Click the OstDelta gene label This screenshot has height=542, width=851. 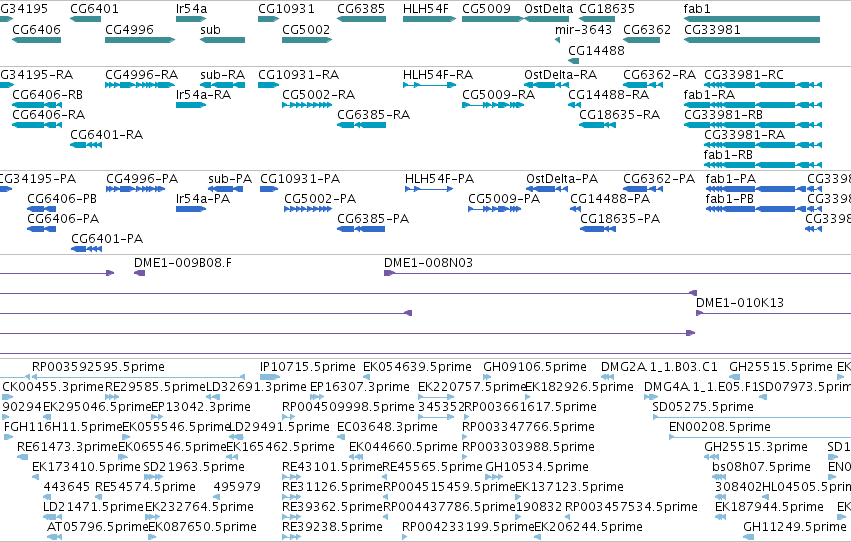pos(548,9)
